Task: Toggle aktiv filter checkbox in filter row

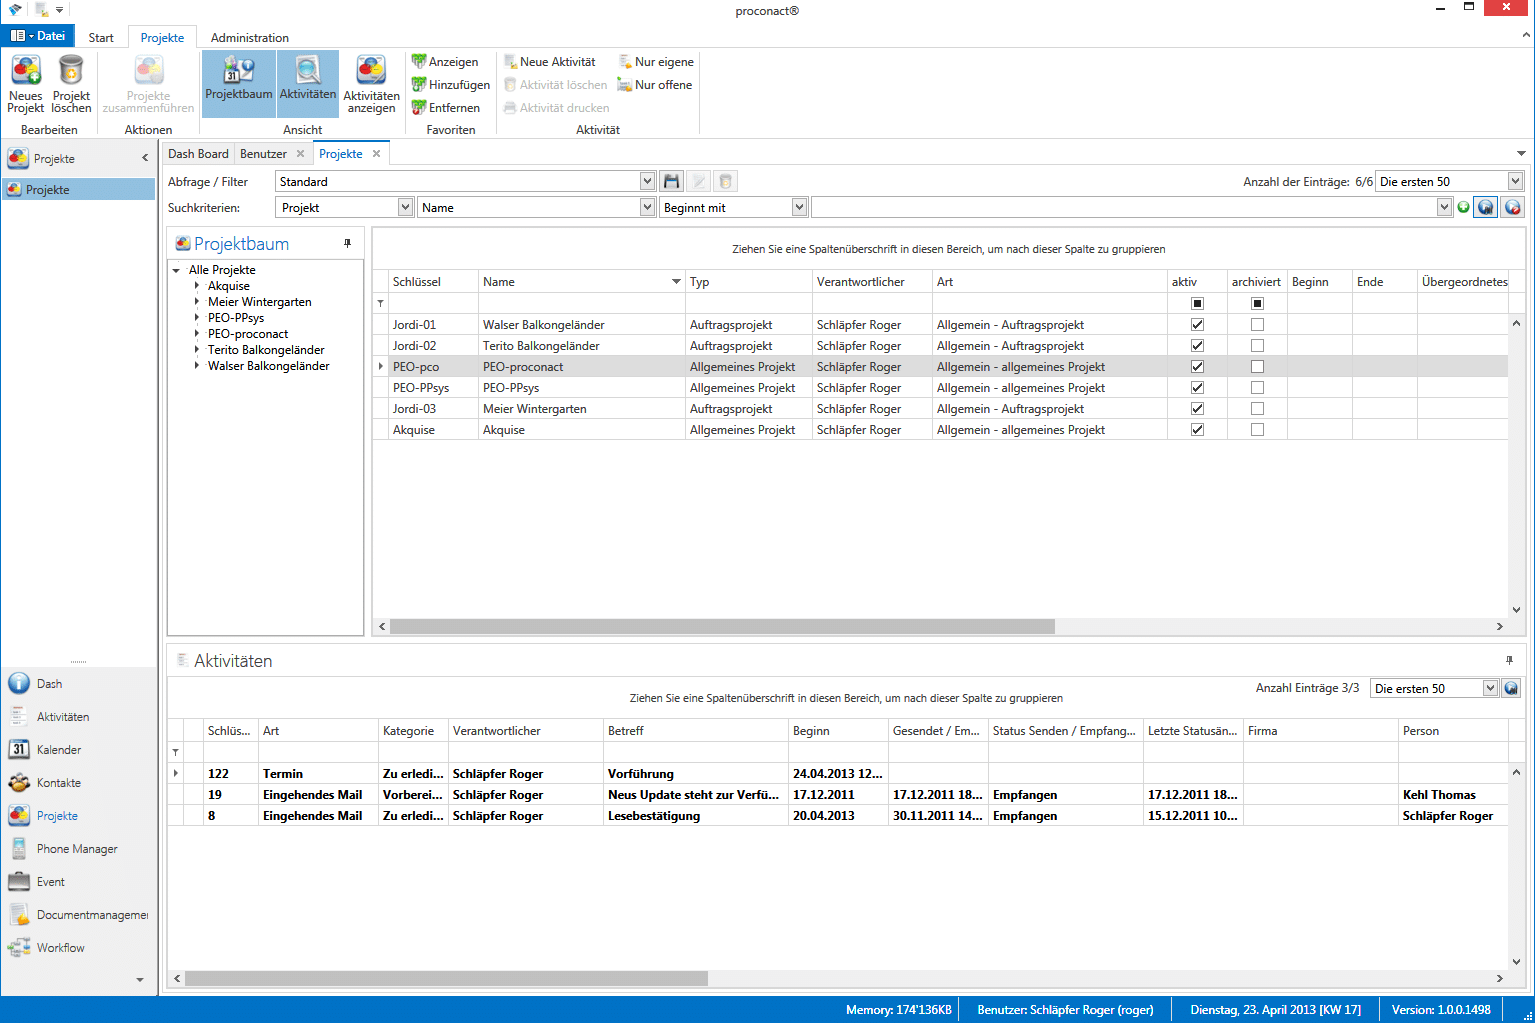Action: 1197,303
